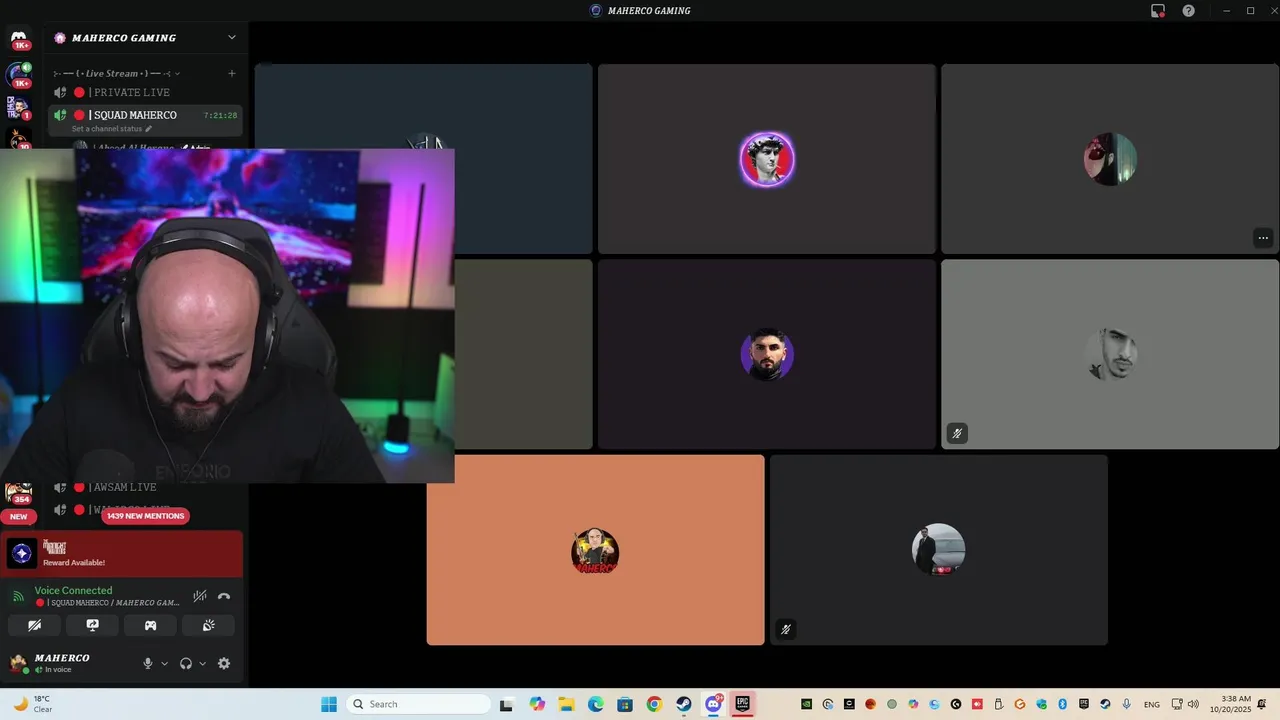Open voice connection signal strength icon
Viewport: 1280px width, 720px height.
18,596
